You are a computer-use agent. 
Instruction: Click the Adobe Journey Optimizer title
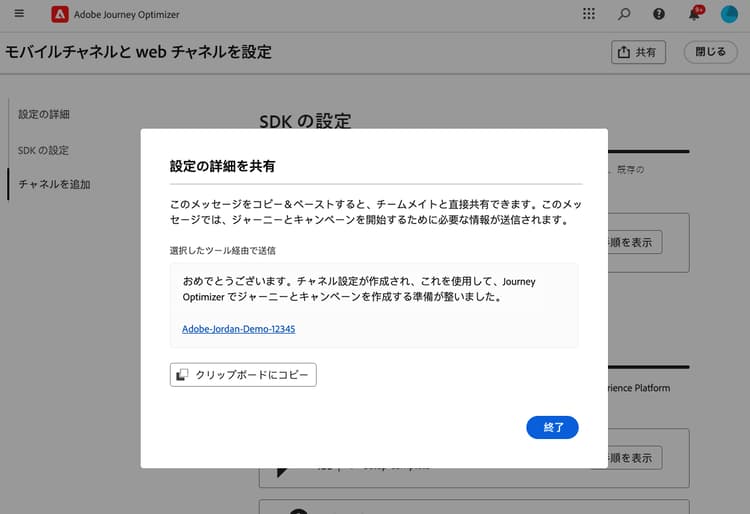(126, 15)
